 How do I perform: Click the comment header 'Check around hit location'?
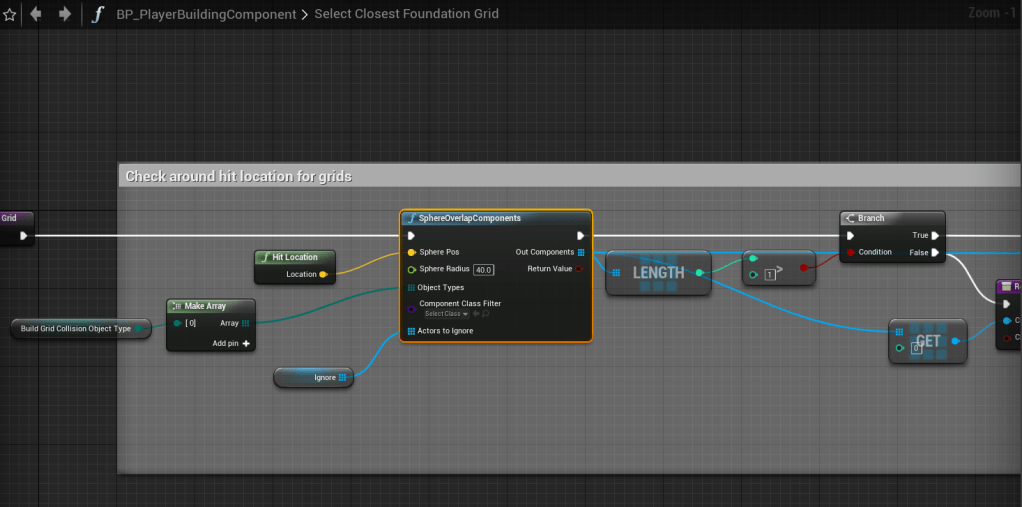[x=238, y=176]
